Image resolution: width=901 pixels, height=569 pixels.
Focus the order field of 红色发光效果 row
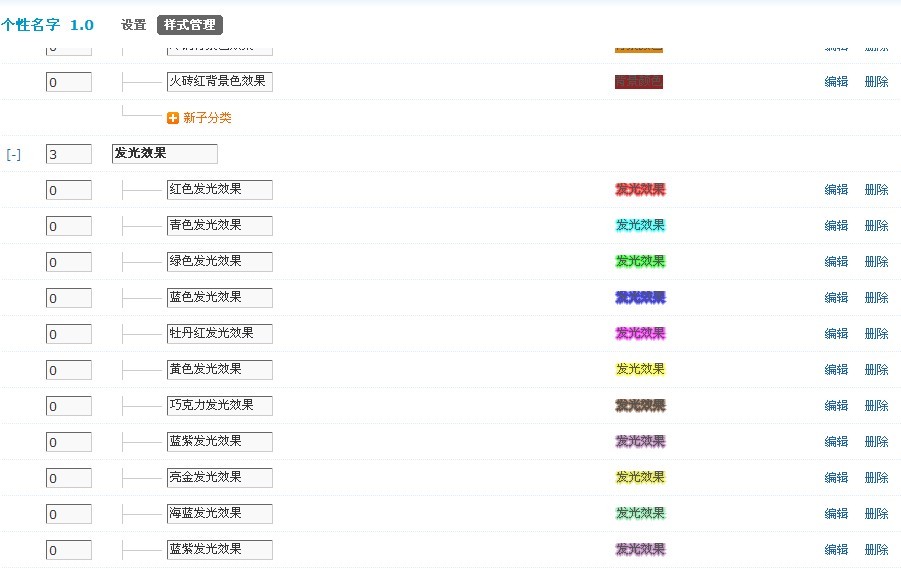[x=68, y=190]
